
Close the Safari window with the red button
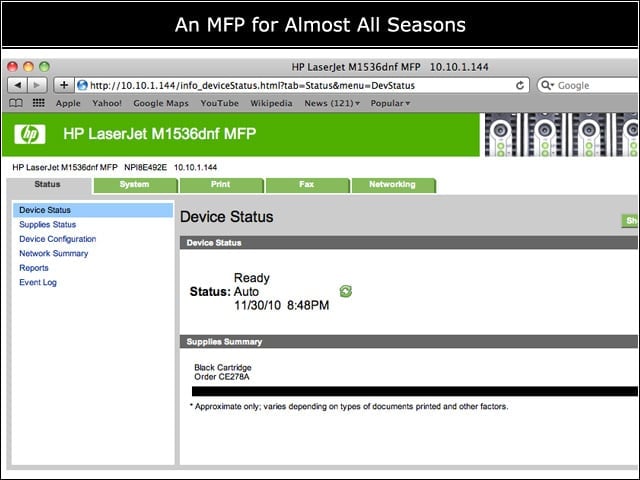12,66
